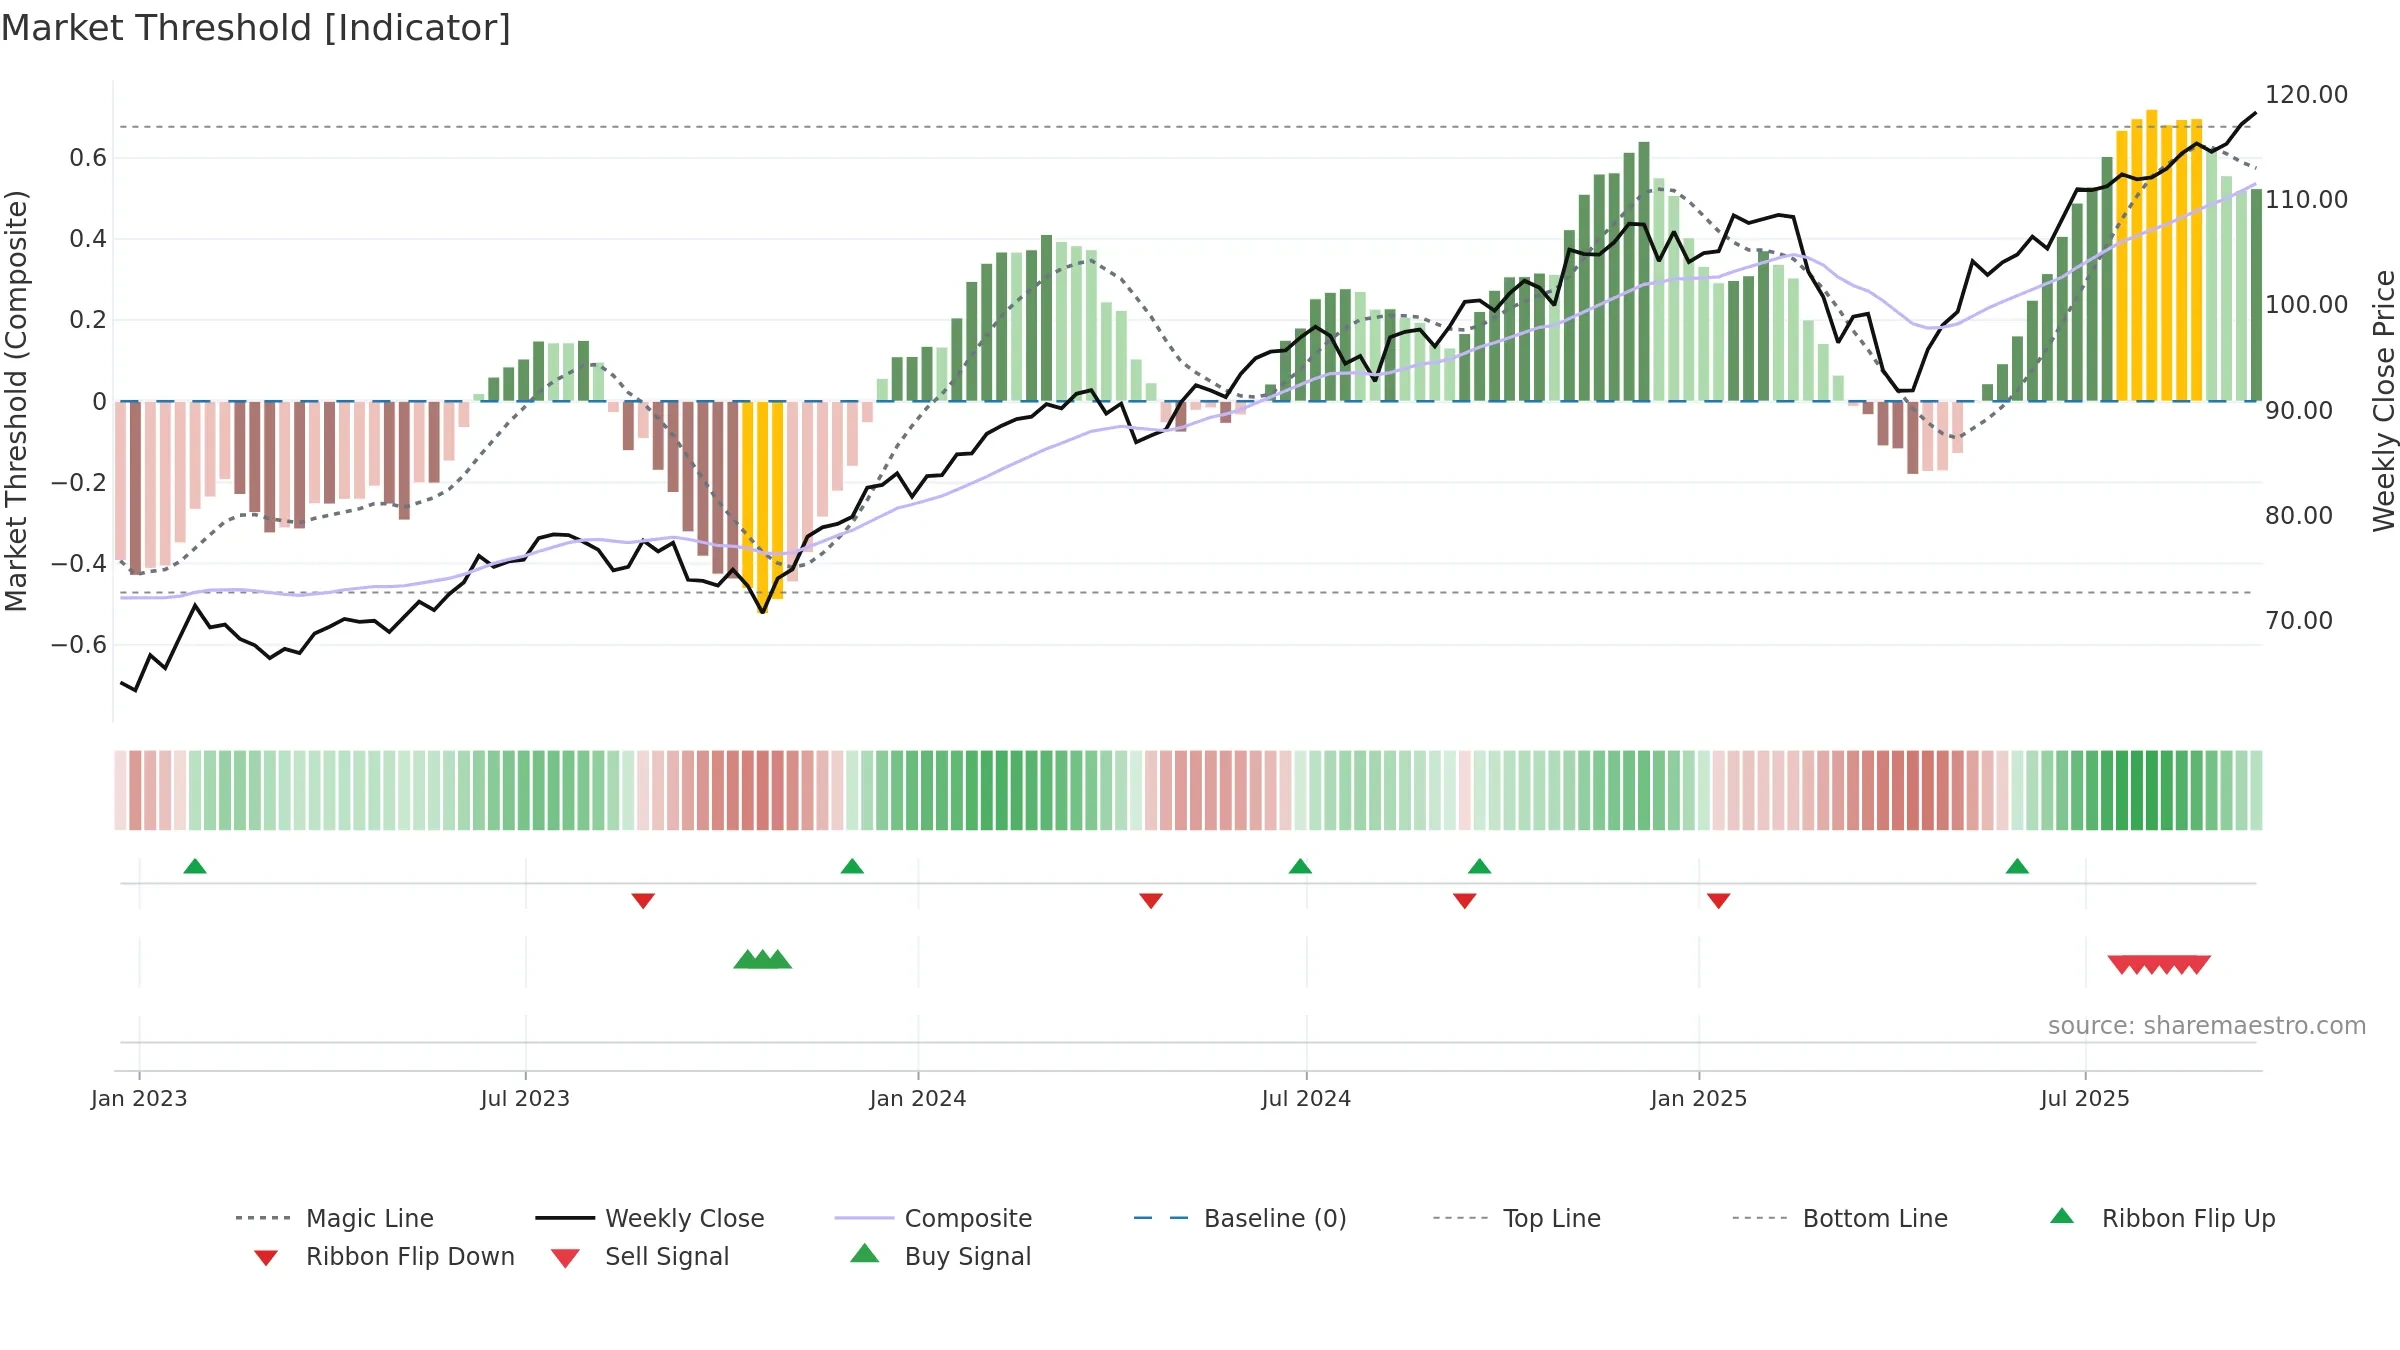Click the Ribbon Flip Up triangle just before Jan 2024

pyautogui.click(x=852, y=866)
